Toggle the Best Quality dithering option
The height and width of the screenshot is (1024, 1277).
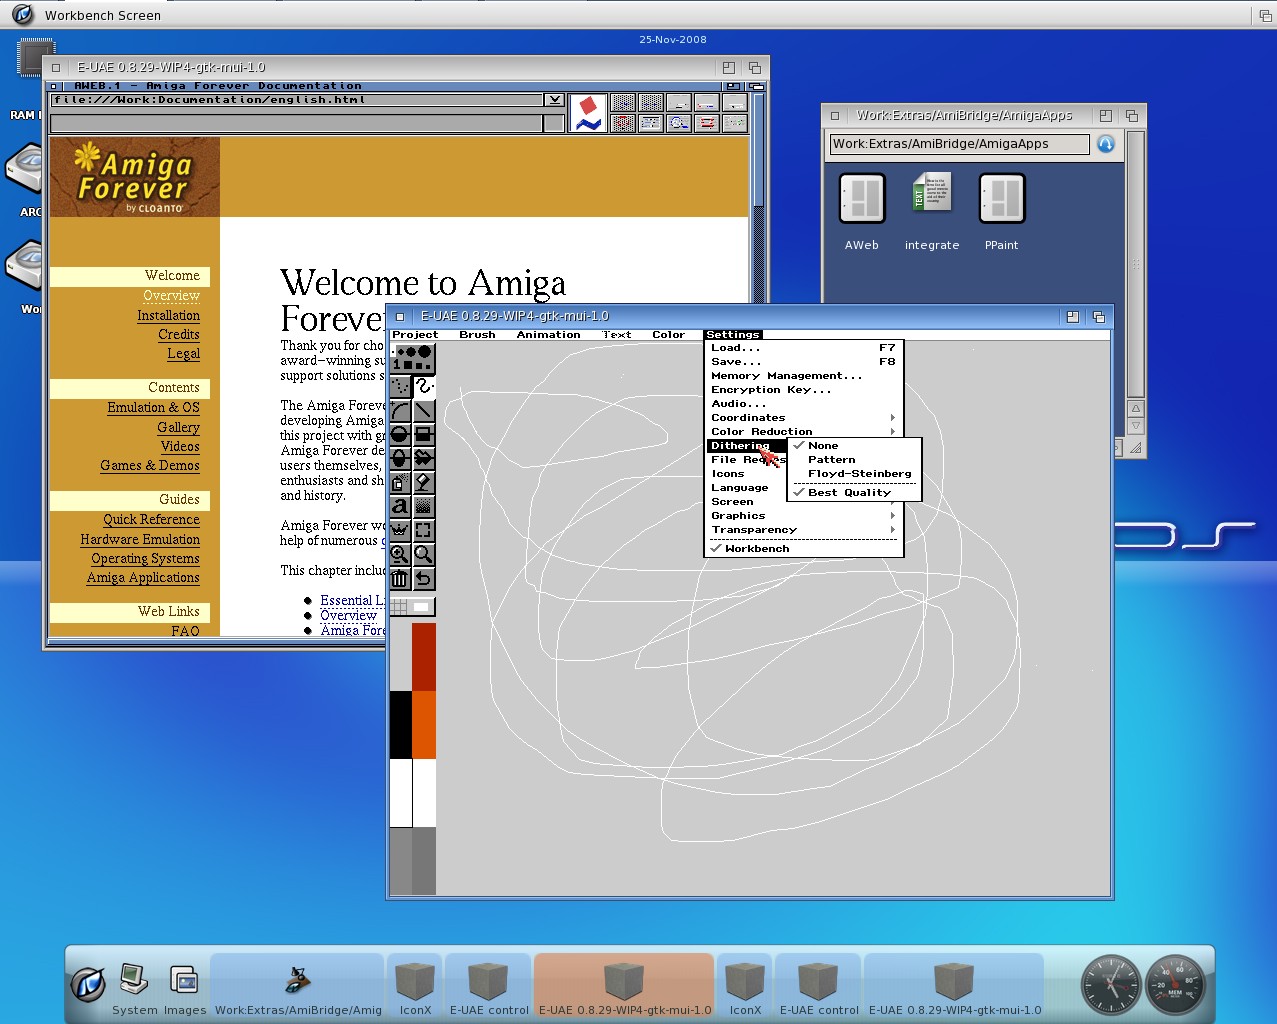tap(854, 493)
